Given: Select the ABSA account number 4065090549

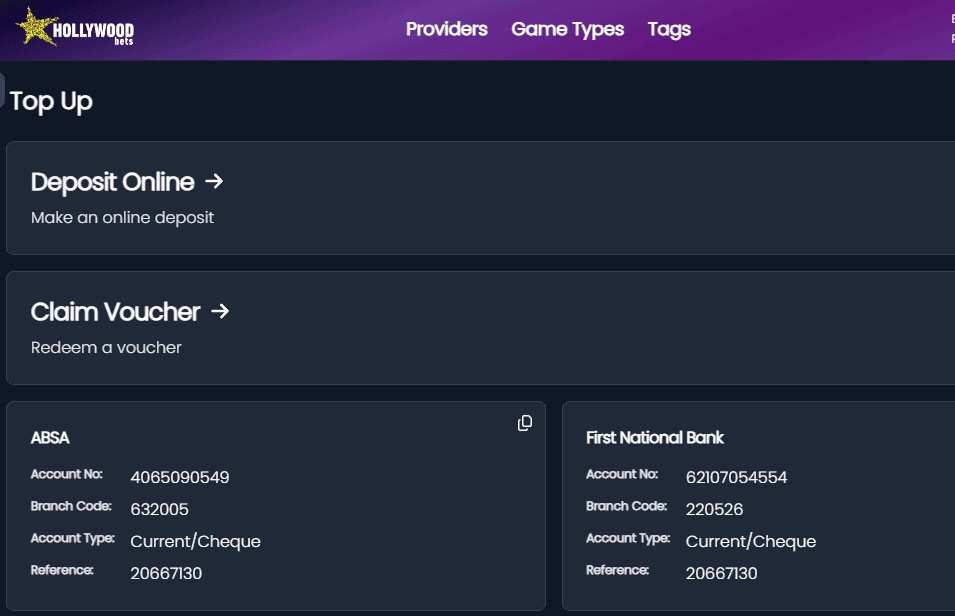Looking at the screenshot, I should pyautogui.click(x=180, y=477).
